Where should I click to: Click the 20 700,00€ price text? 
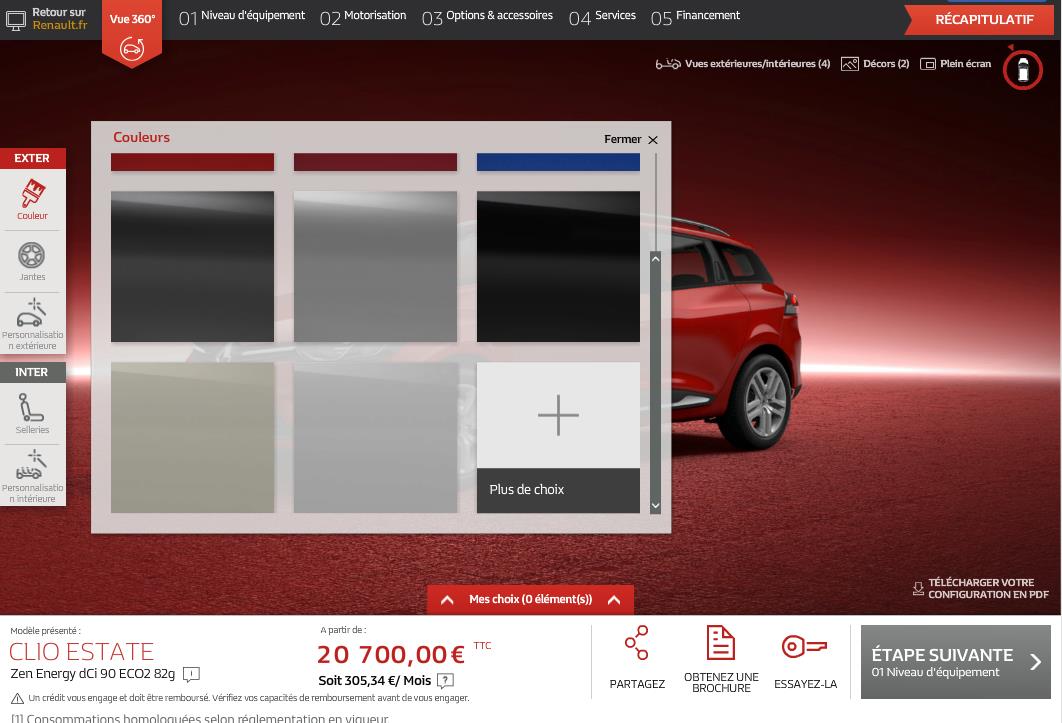(x=391, y=655)
